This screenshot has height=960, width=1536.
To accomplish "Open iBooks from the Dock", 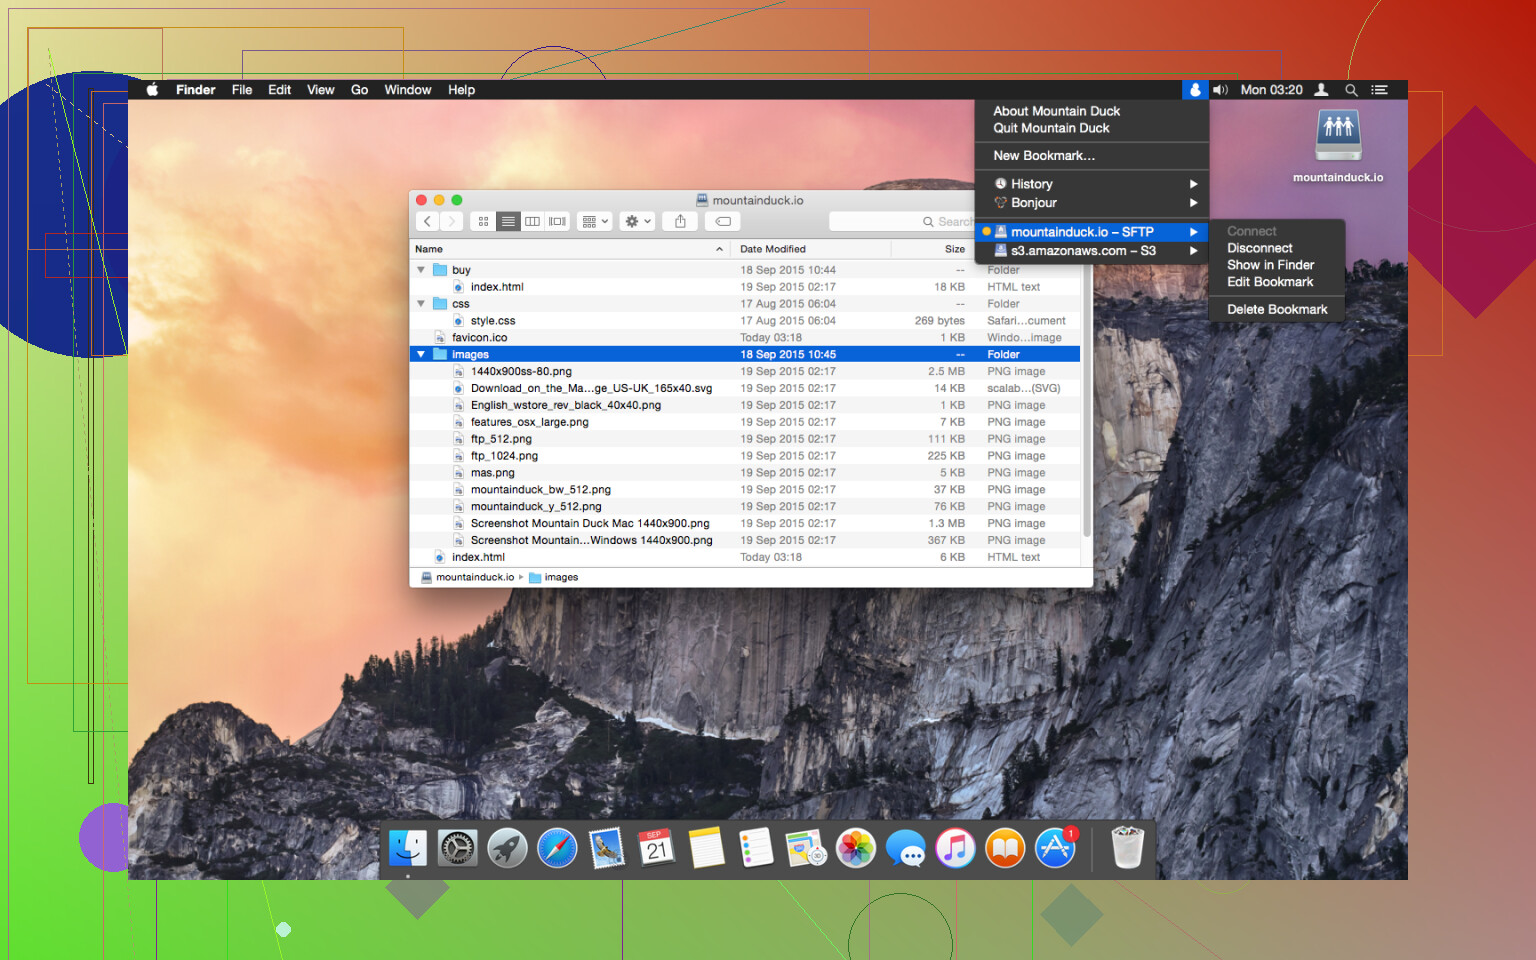I will tap(1005, 849).
